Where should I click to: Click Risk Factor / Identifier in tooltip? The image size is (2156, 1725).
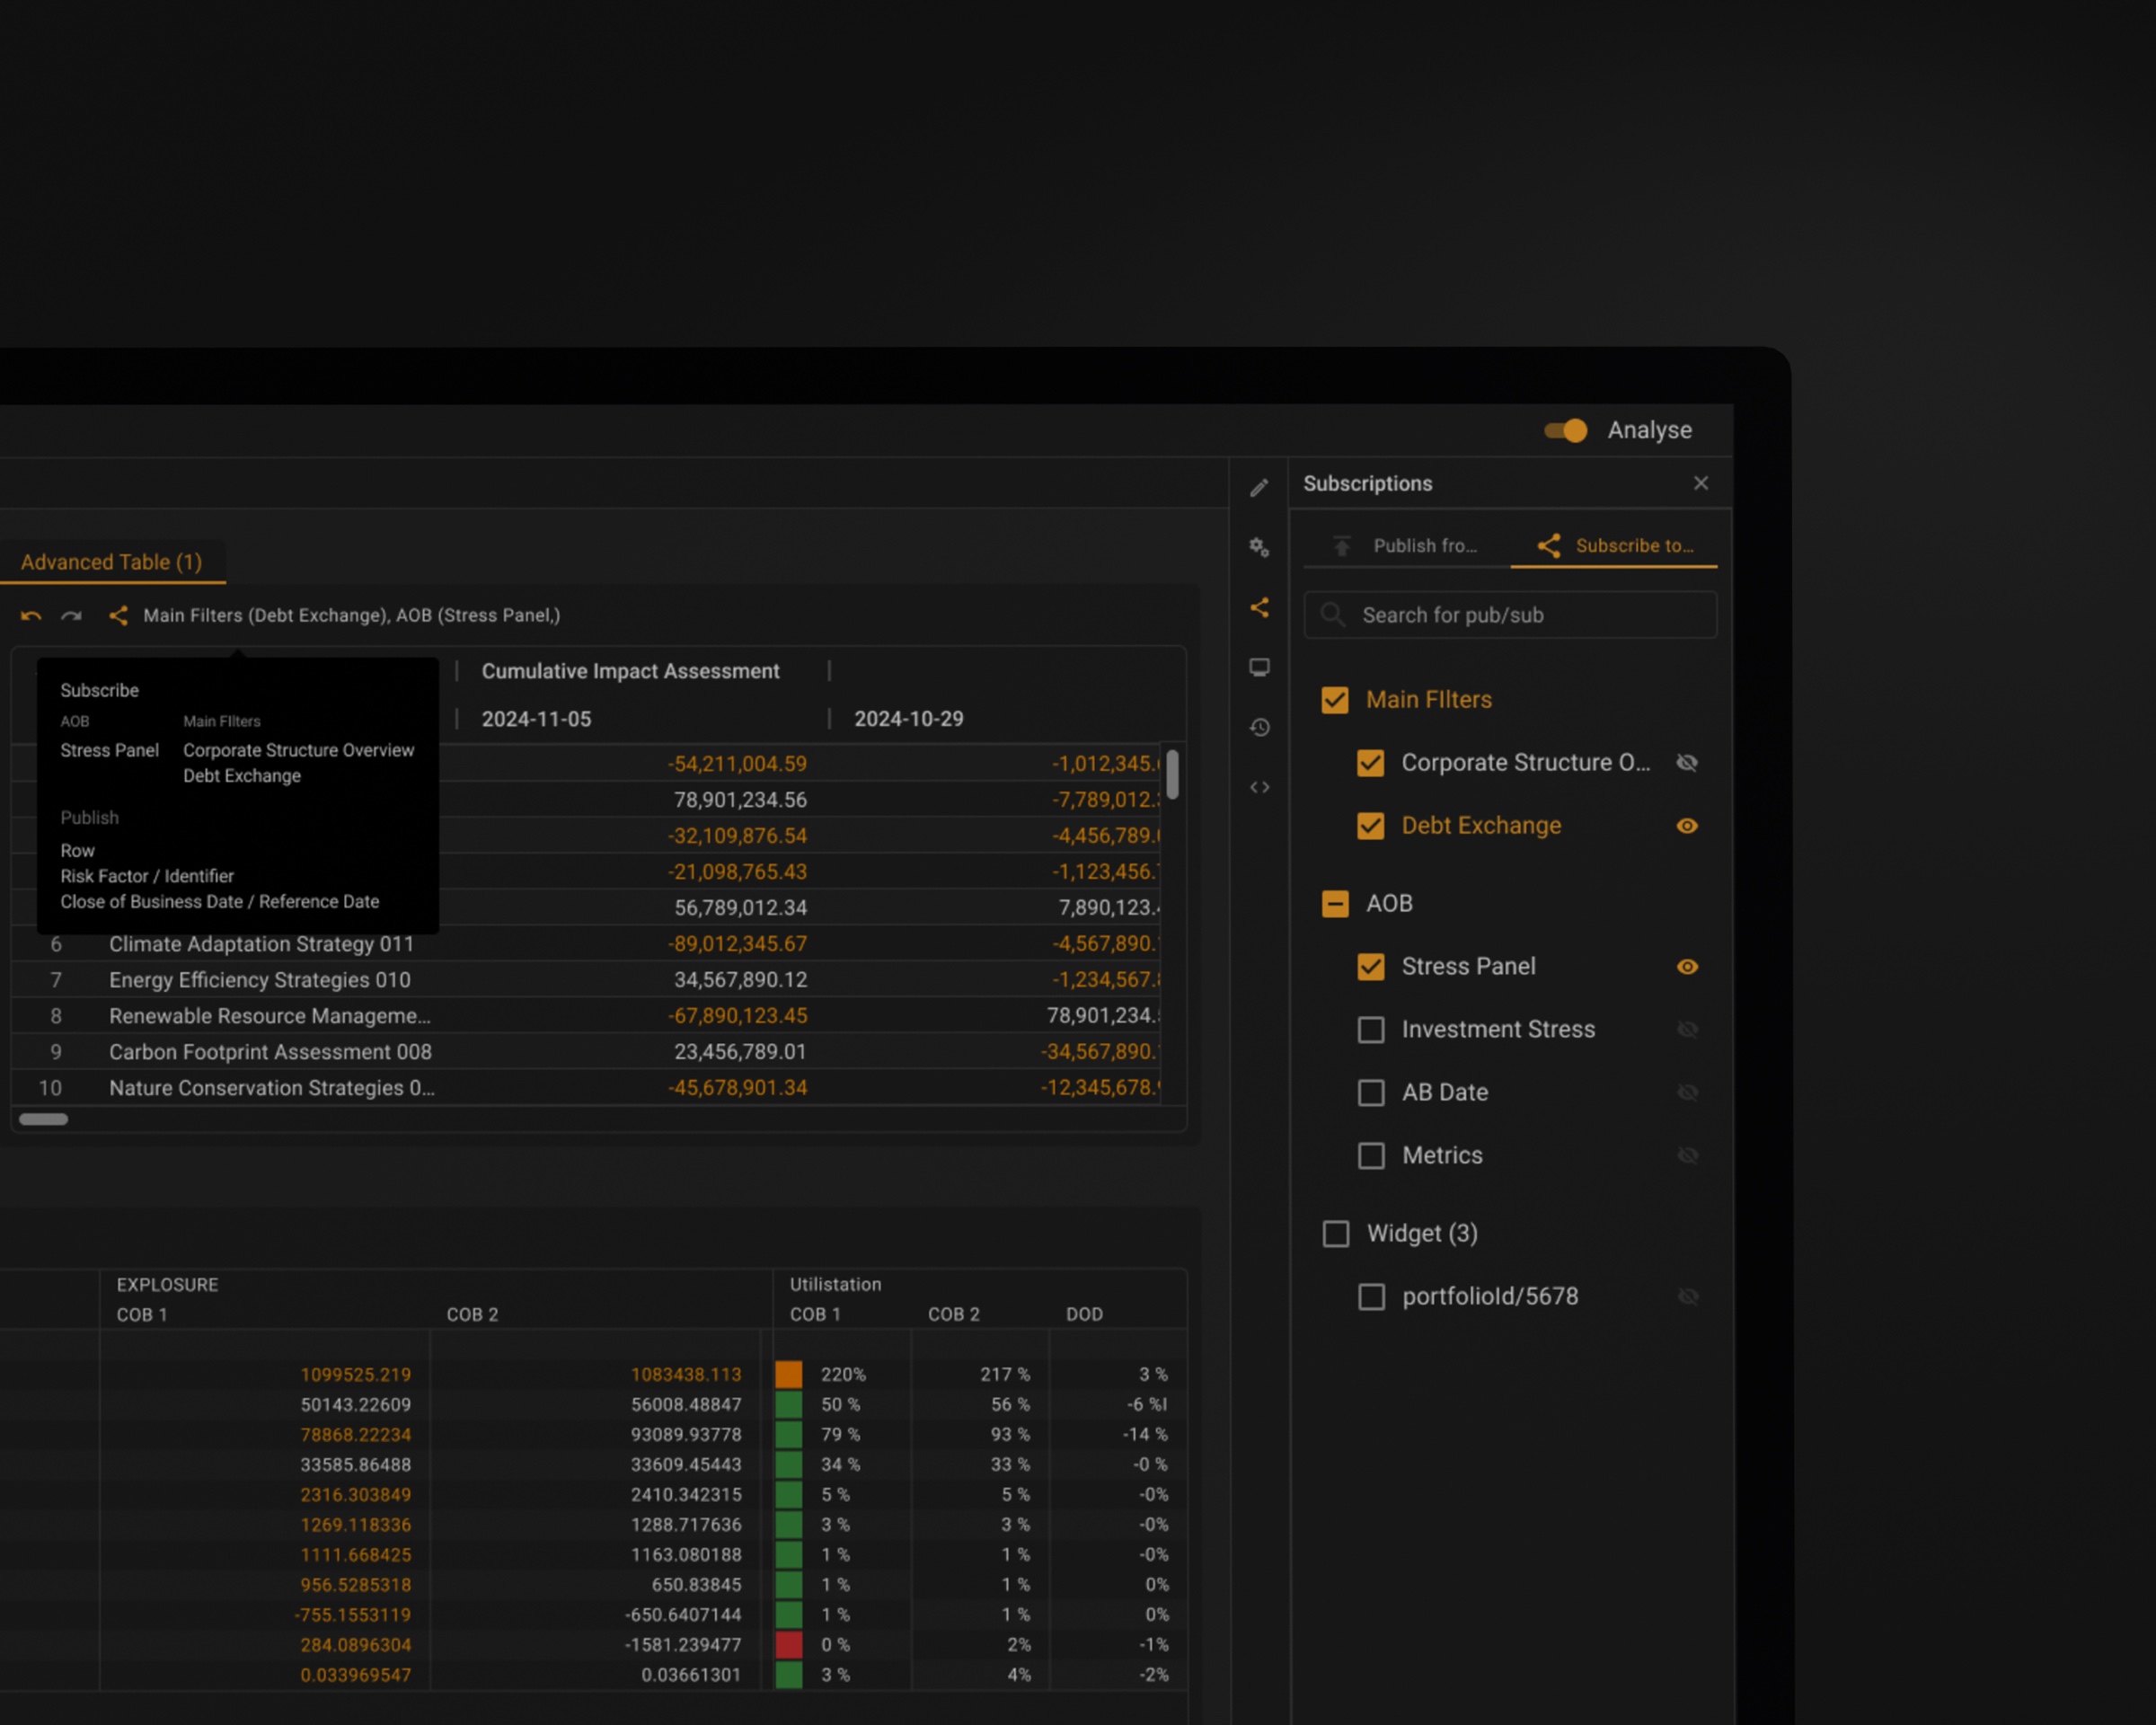pyautogui.click(x=147, y=876)
